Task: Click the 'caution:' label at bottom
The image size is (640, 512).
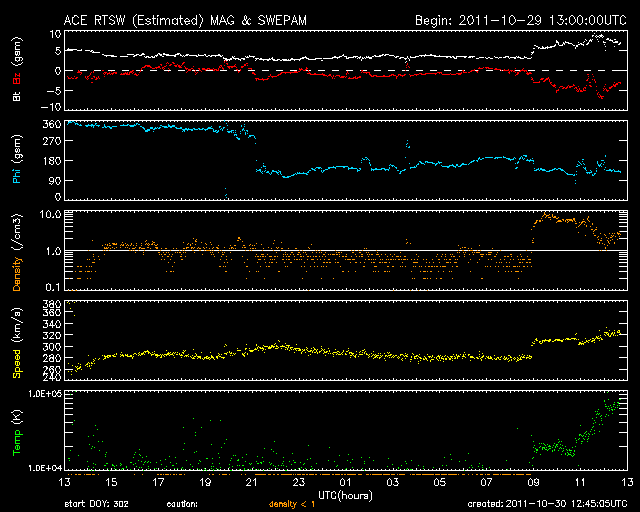Action: (182, 504)
